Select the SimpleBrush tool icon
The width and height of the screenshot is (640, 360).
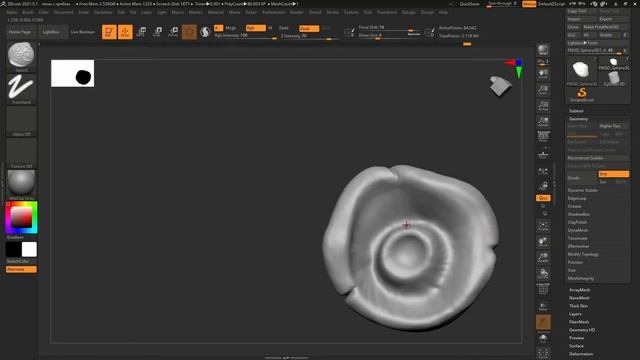click(x=582, y=94)
